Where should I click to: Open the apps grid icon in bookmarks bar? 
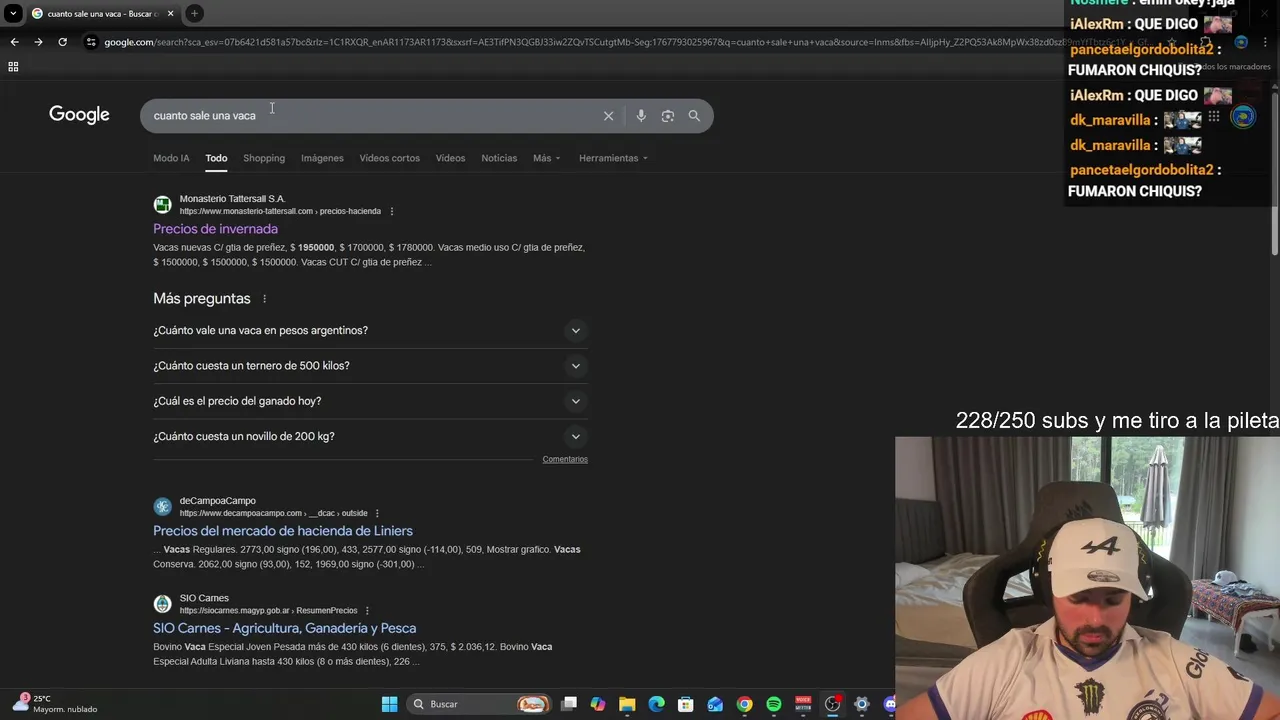point(13,67)
